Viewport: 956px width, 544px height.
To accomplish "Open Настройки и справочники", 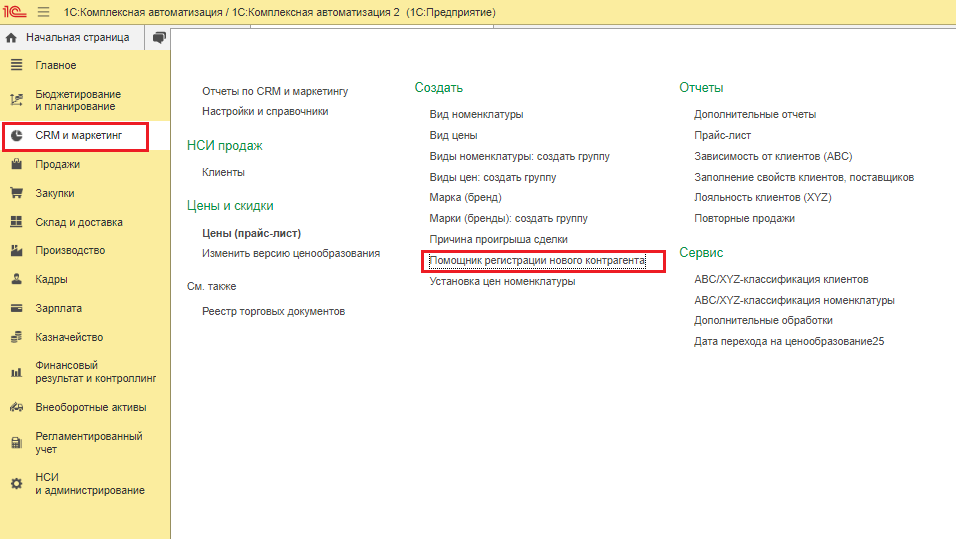I will [x=265, y=111].
